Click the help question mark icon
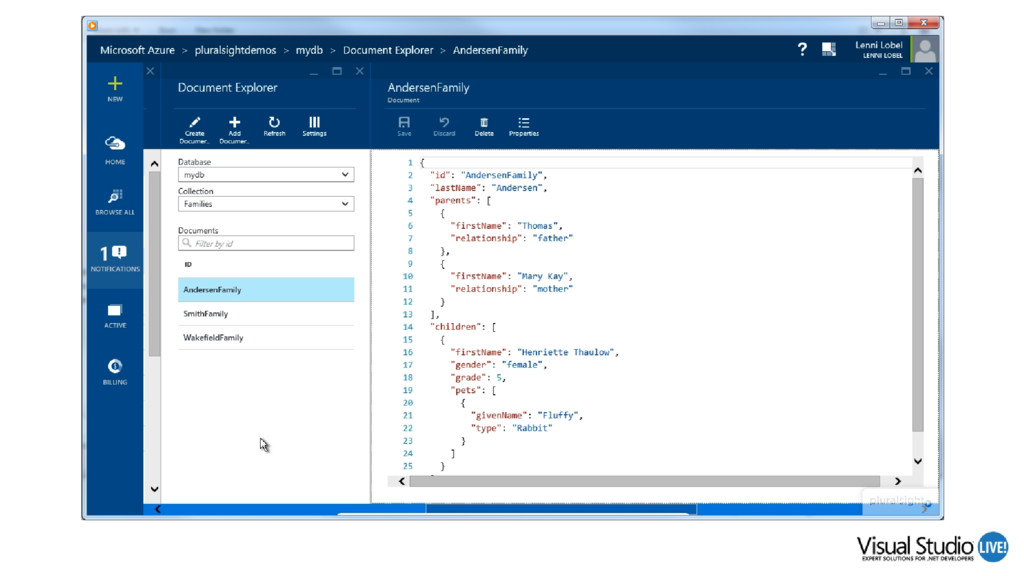The image size is (1024, 576). [x=802, y=50]
